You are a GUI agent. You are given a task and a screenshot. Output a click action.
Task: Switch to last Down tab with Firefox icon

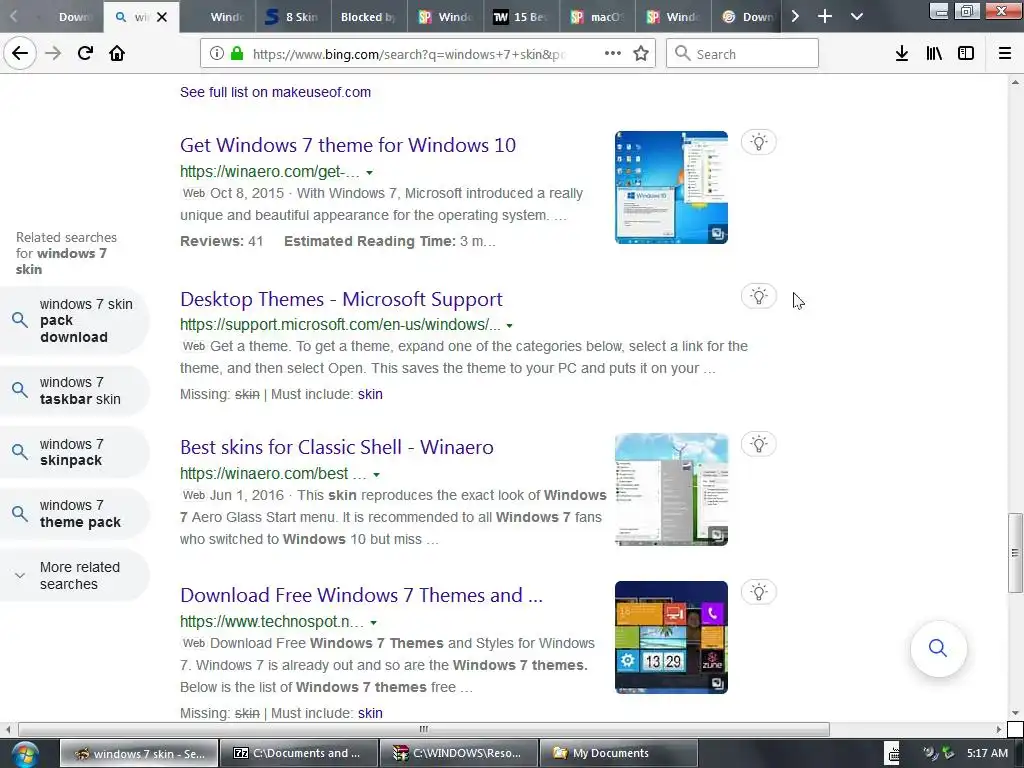click(x=748, y=17)
